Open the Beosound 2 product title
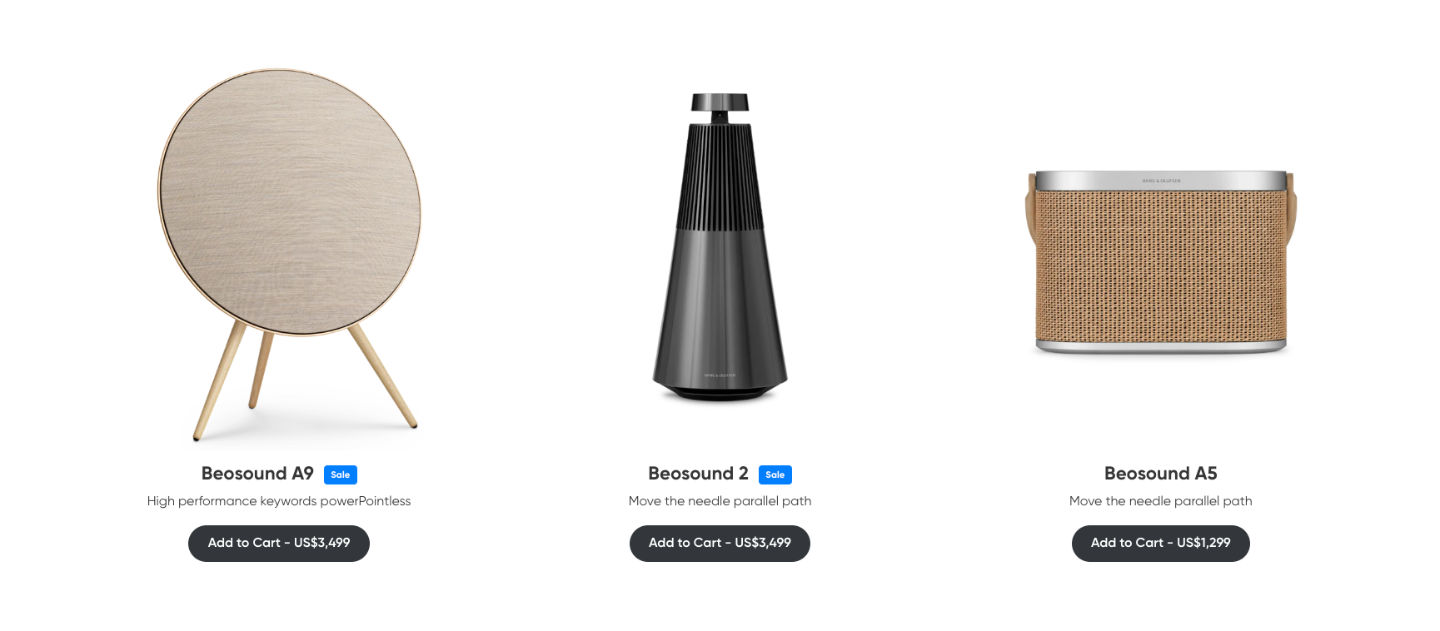 tap(698, 474)
